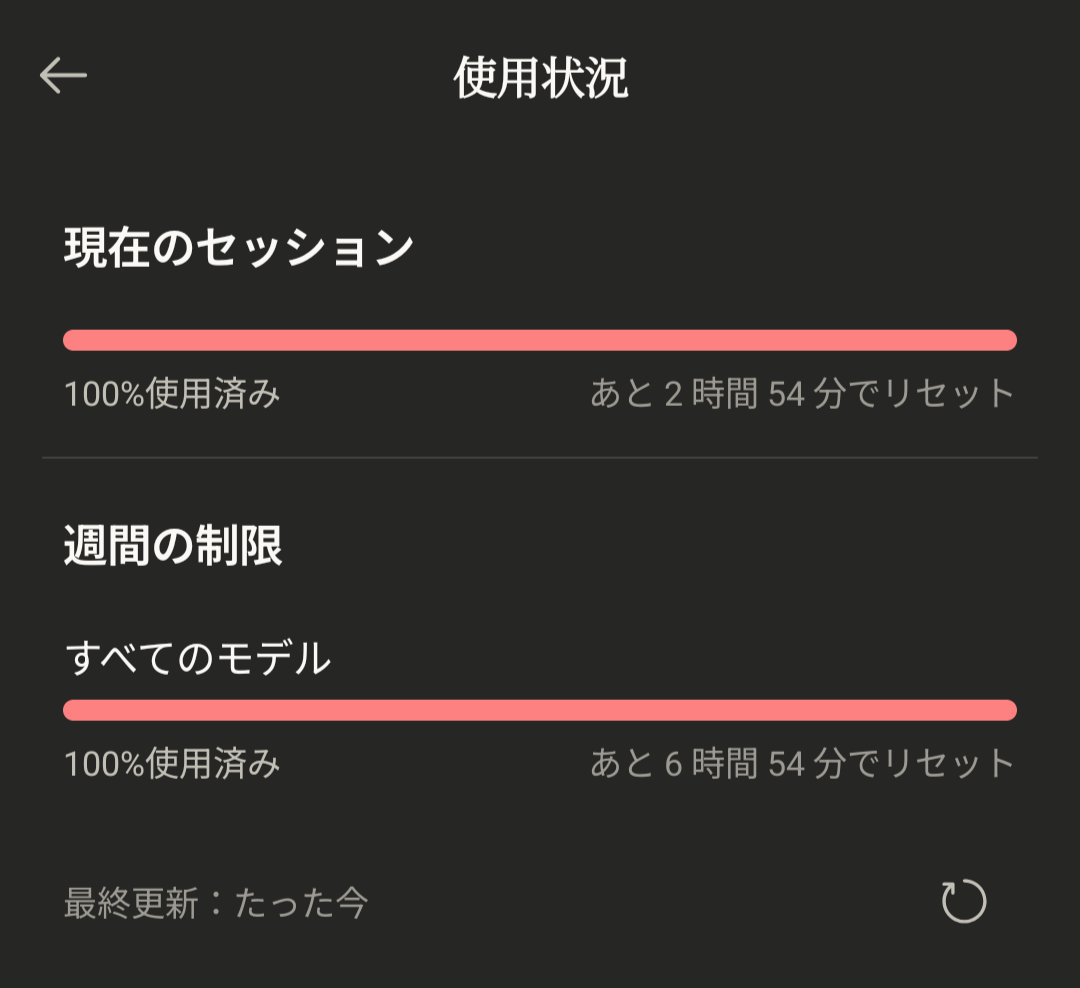Click the 使用状況 page title
The height and width of the screenshot is (988, 1080).
click(x=540, y=78)
